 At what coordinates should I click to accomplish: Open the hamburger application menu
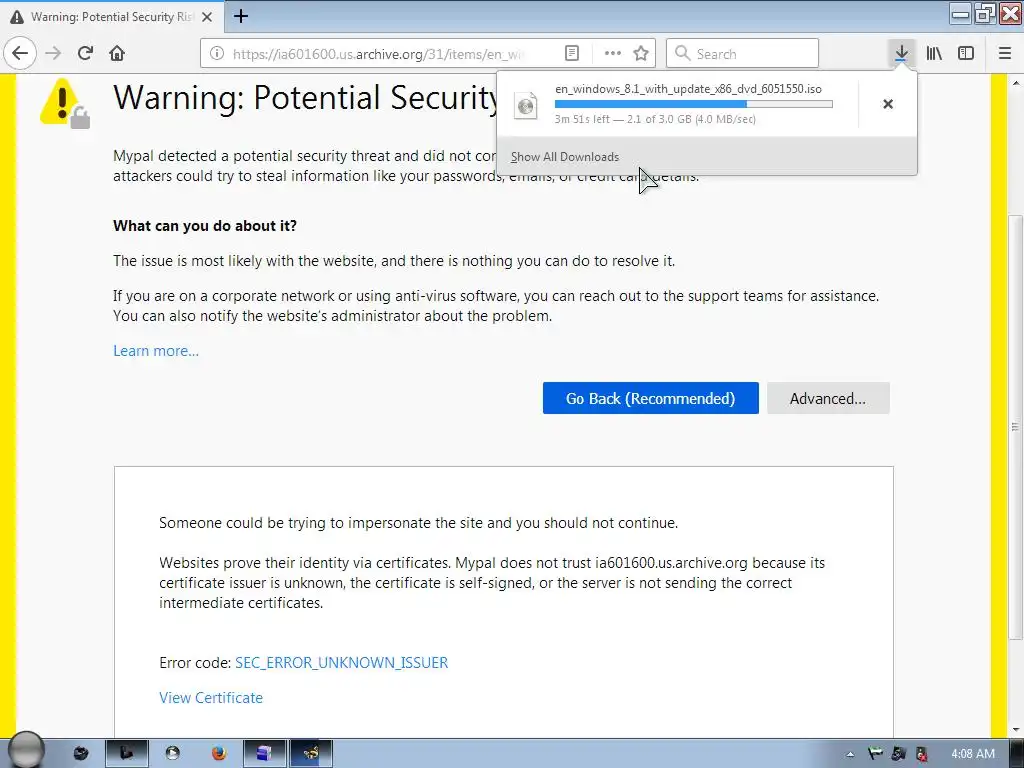1005,53
